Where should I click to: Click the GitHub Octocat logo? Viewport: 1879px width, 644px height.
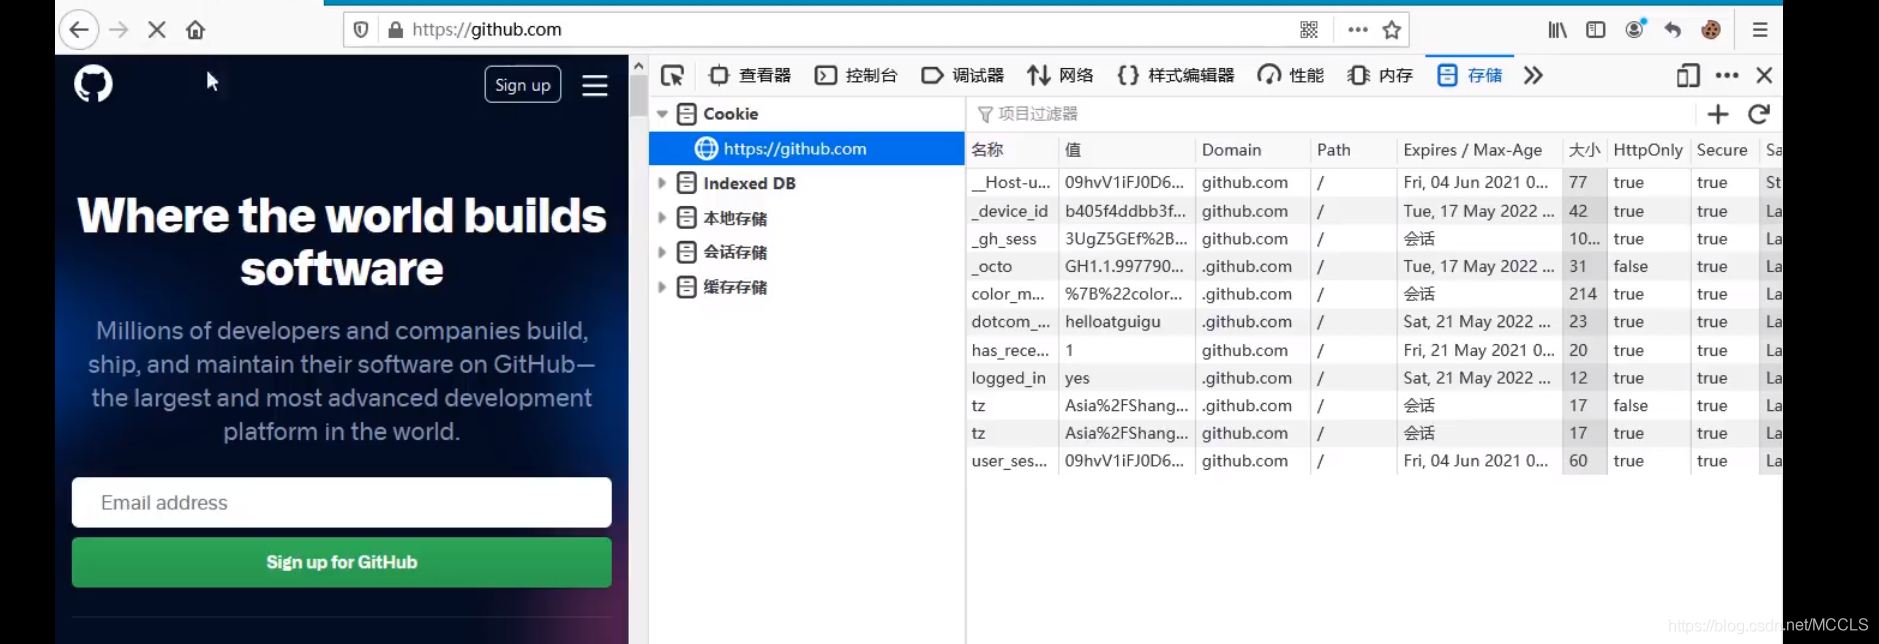click(x=94, y=84)
